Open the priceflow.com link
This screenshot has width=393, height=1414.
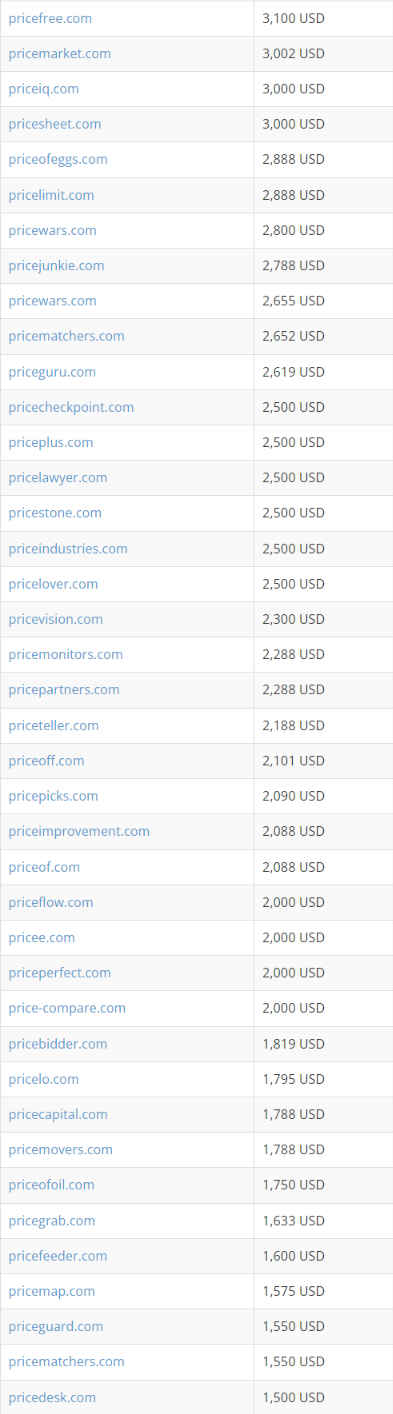tap(51, 902)
